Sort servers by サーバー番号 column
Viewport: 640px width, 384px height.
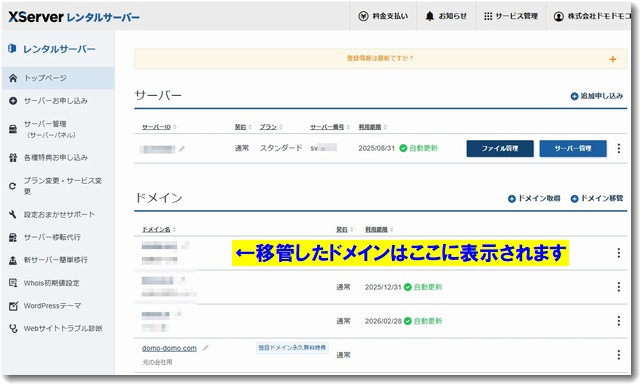330,127
